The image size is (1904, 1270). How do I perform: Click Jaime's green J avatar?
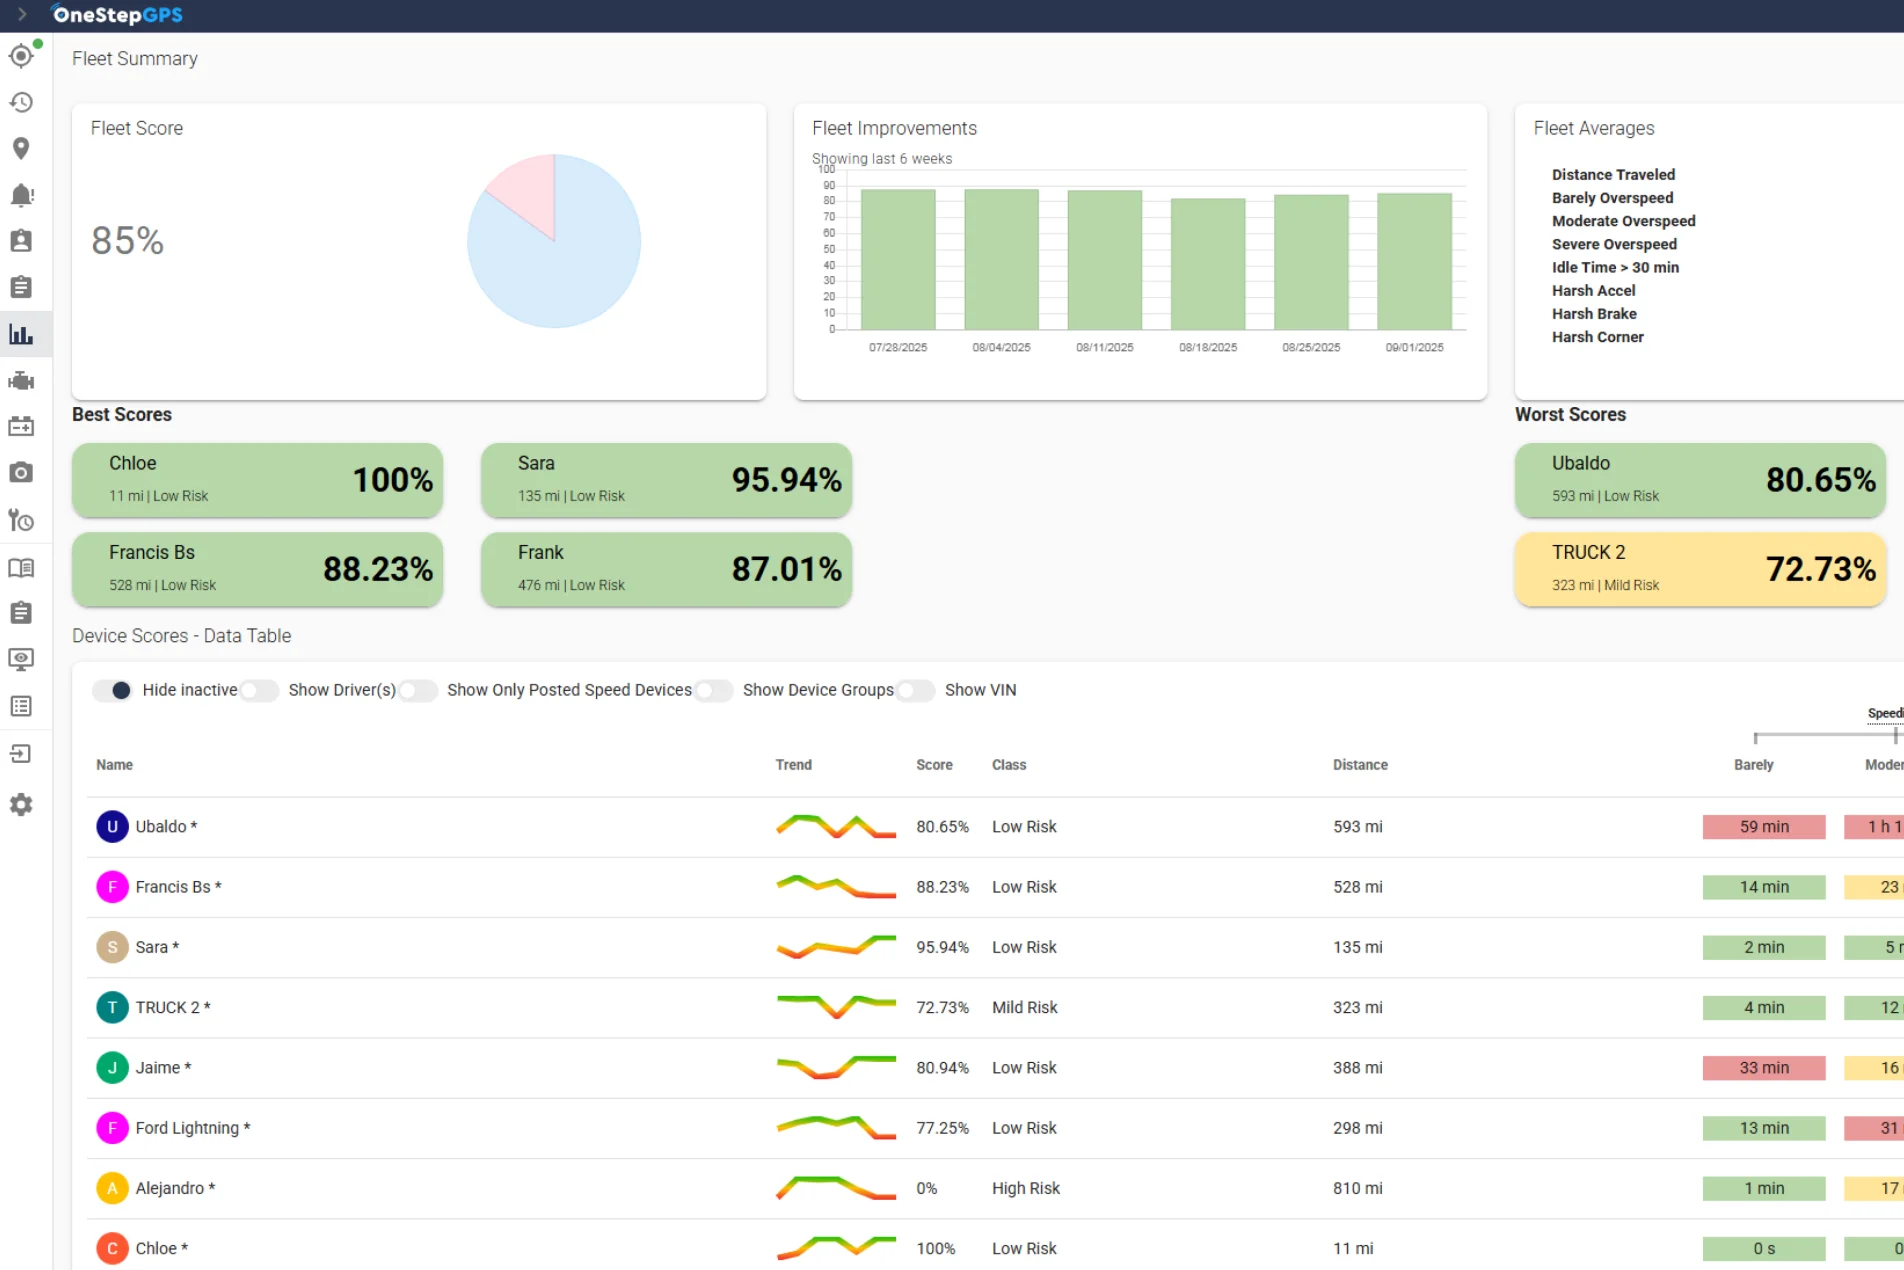tap(112, 1067)
